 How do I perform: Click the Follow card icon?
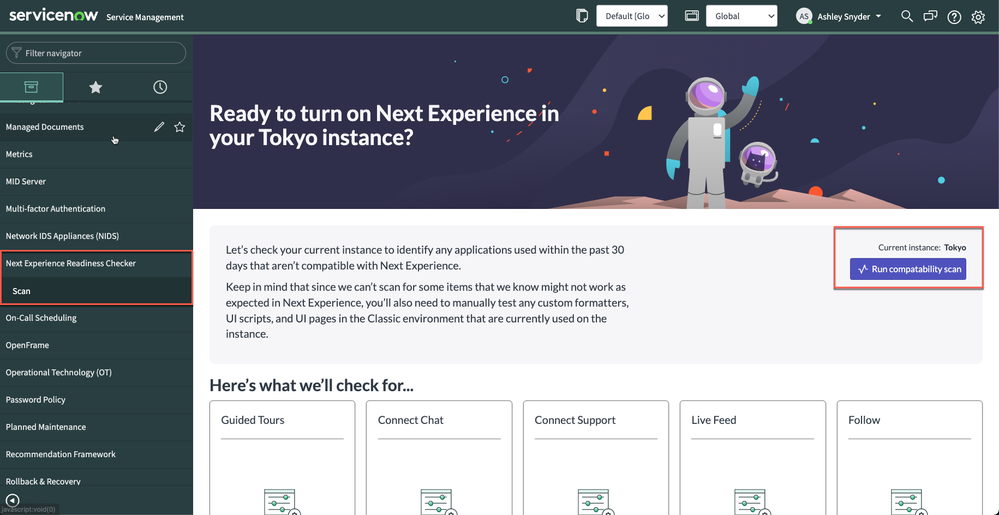[909, 502]
